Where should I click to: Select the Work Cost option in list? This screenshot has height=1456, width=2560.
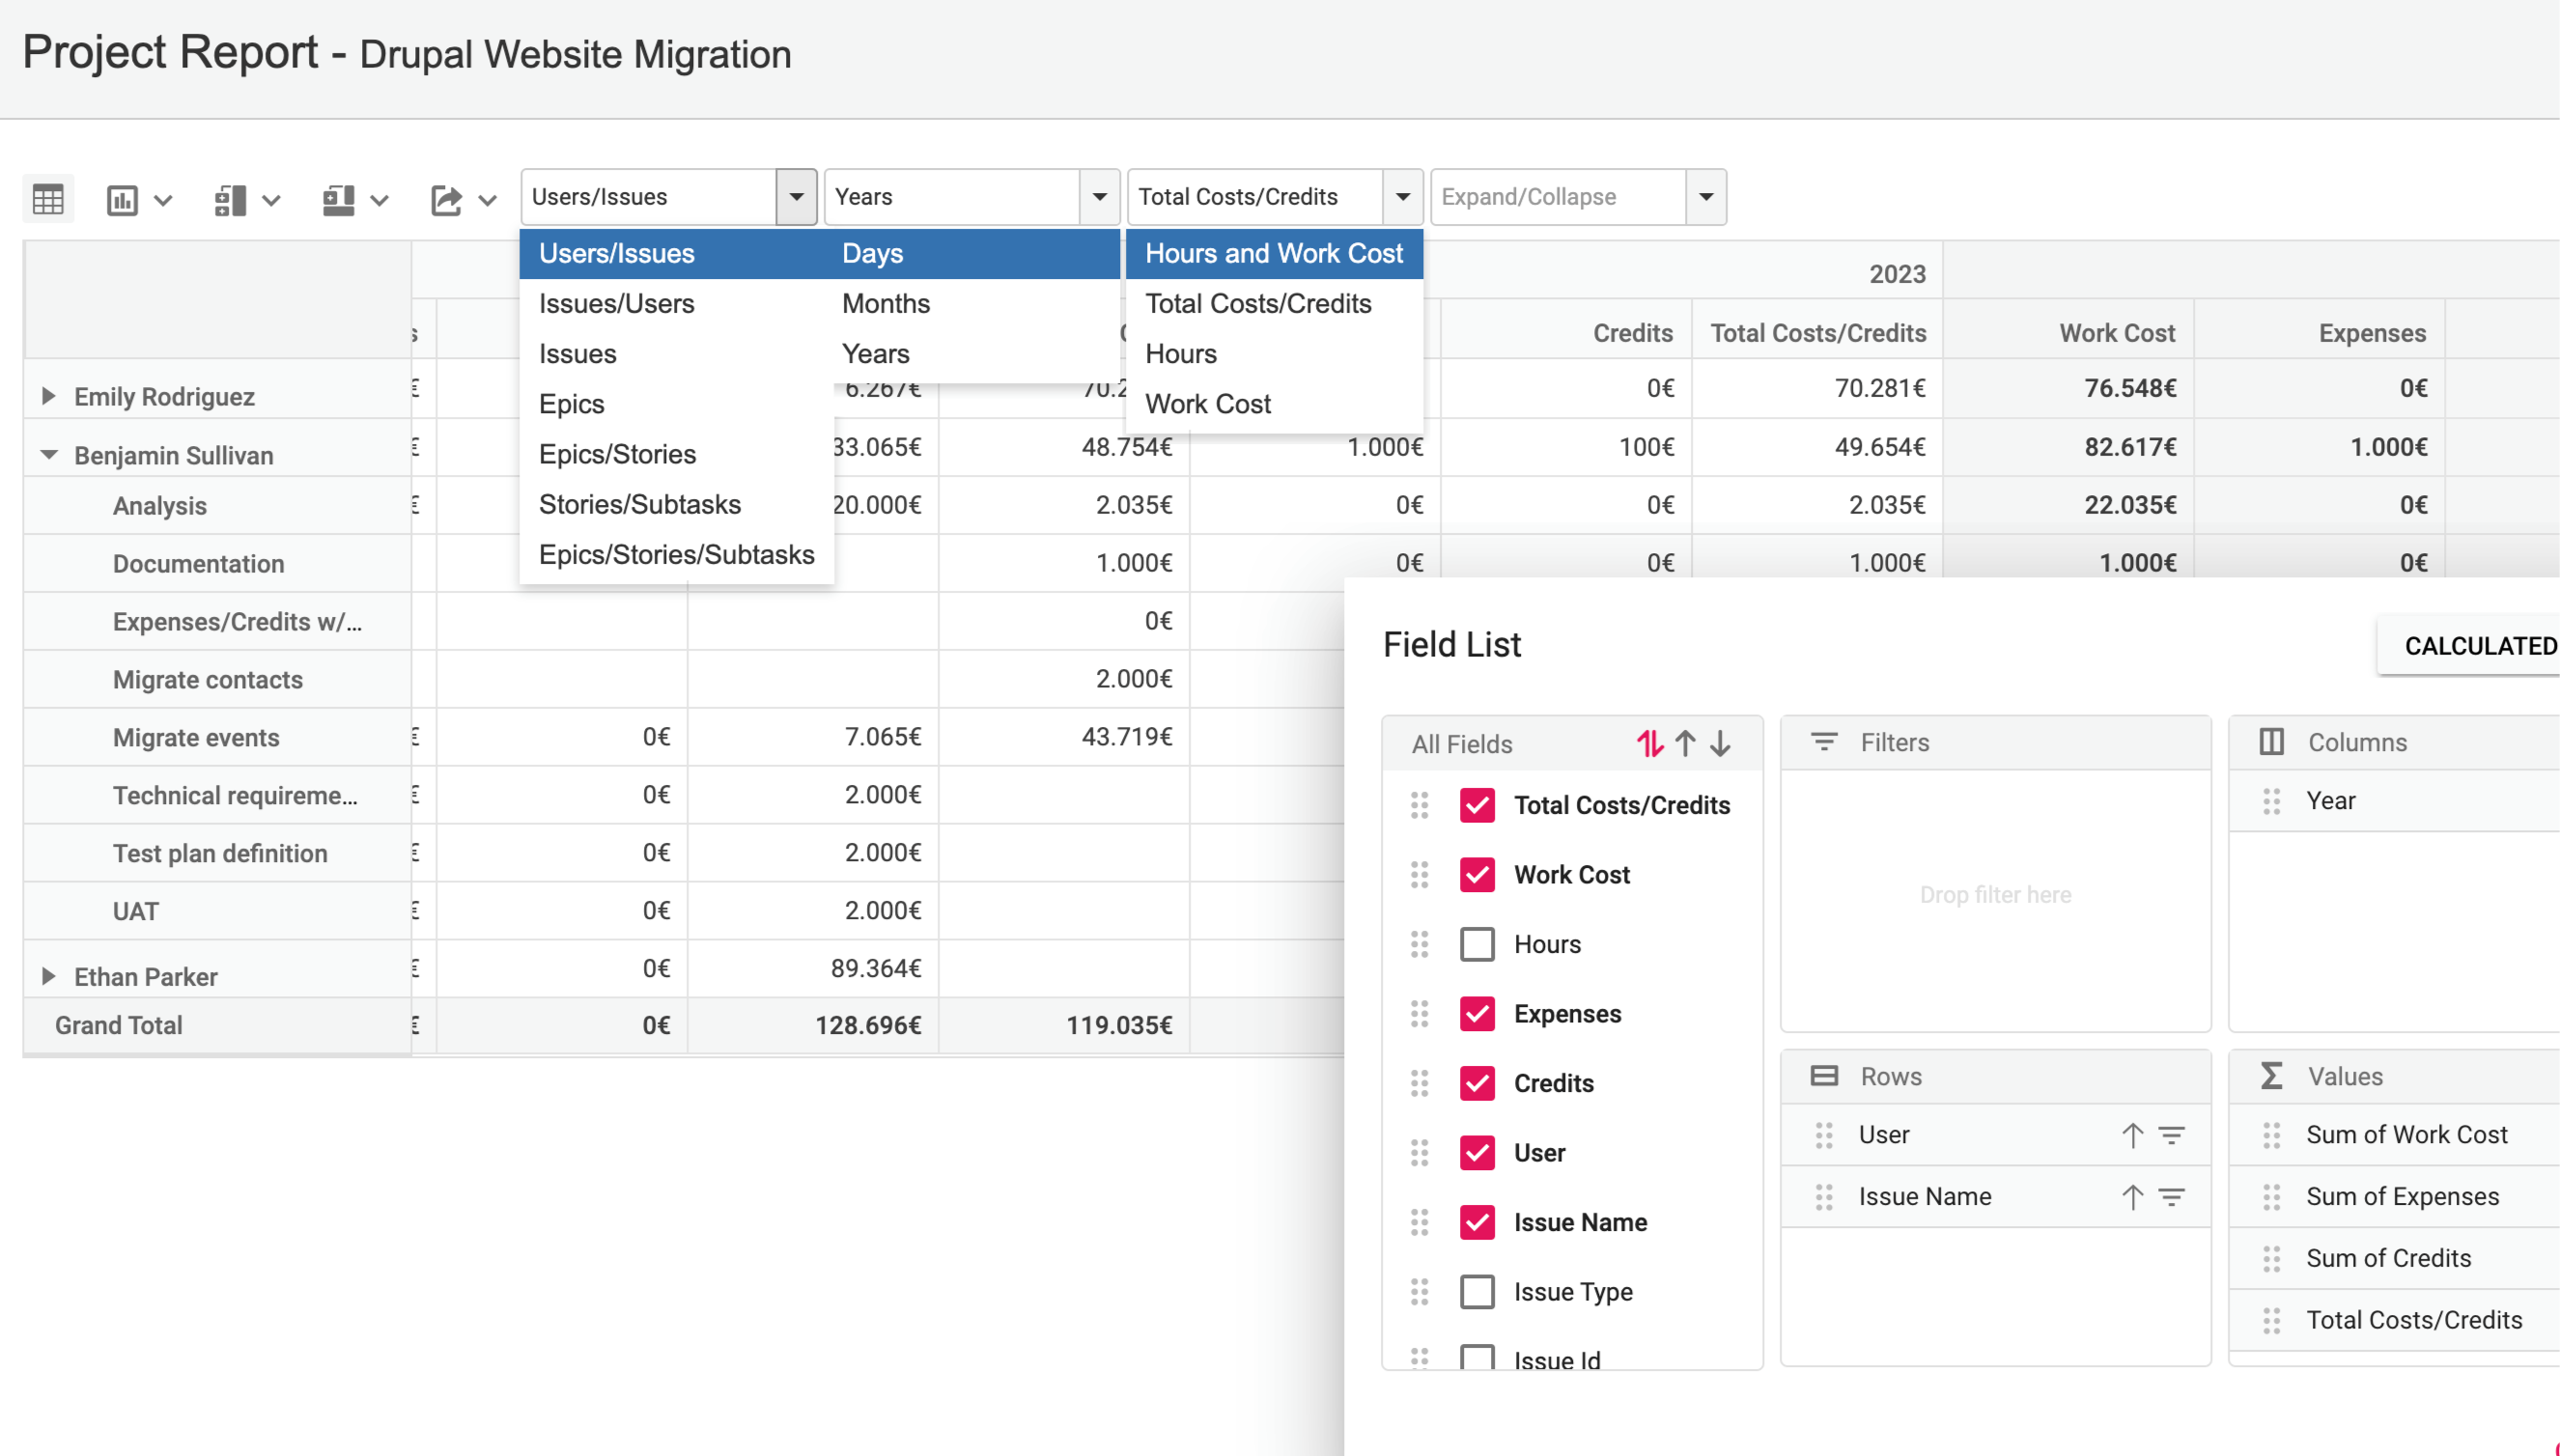point(1207,404)
